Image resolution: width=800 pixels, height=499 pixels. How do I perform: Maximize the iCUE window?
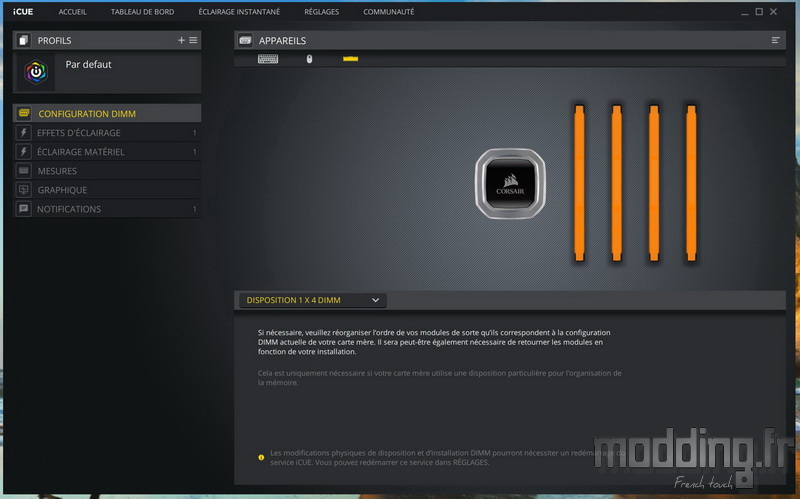coord(759,11)
